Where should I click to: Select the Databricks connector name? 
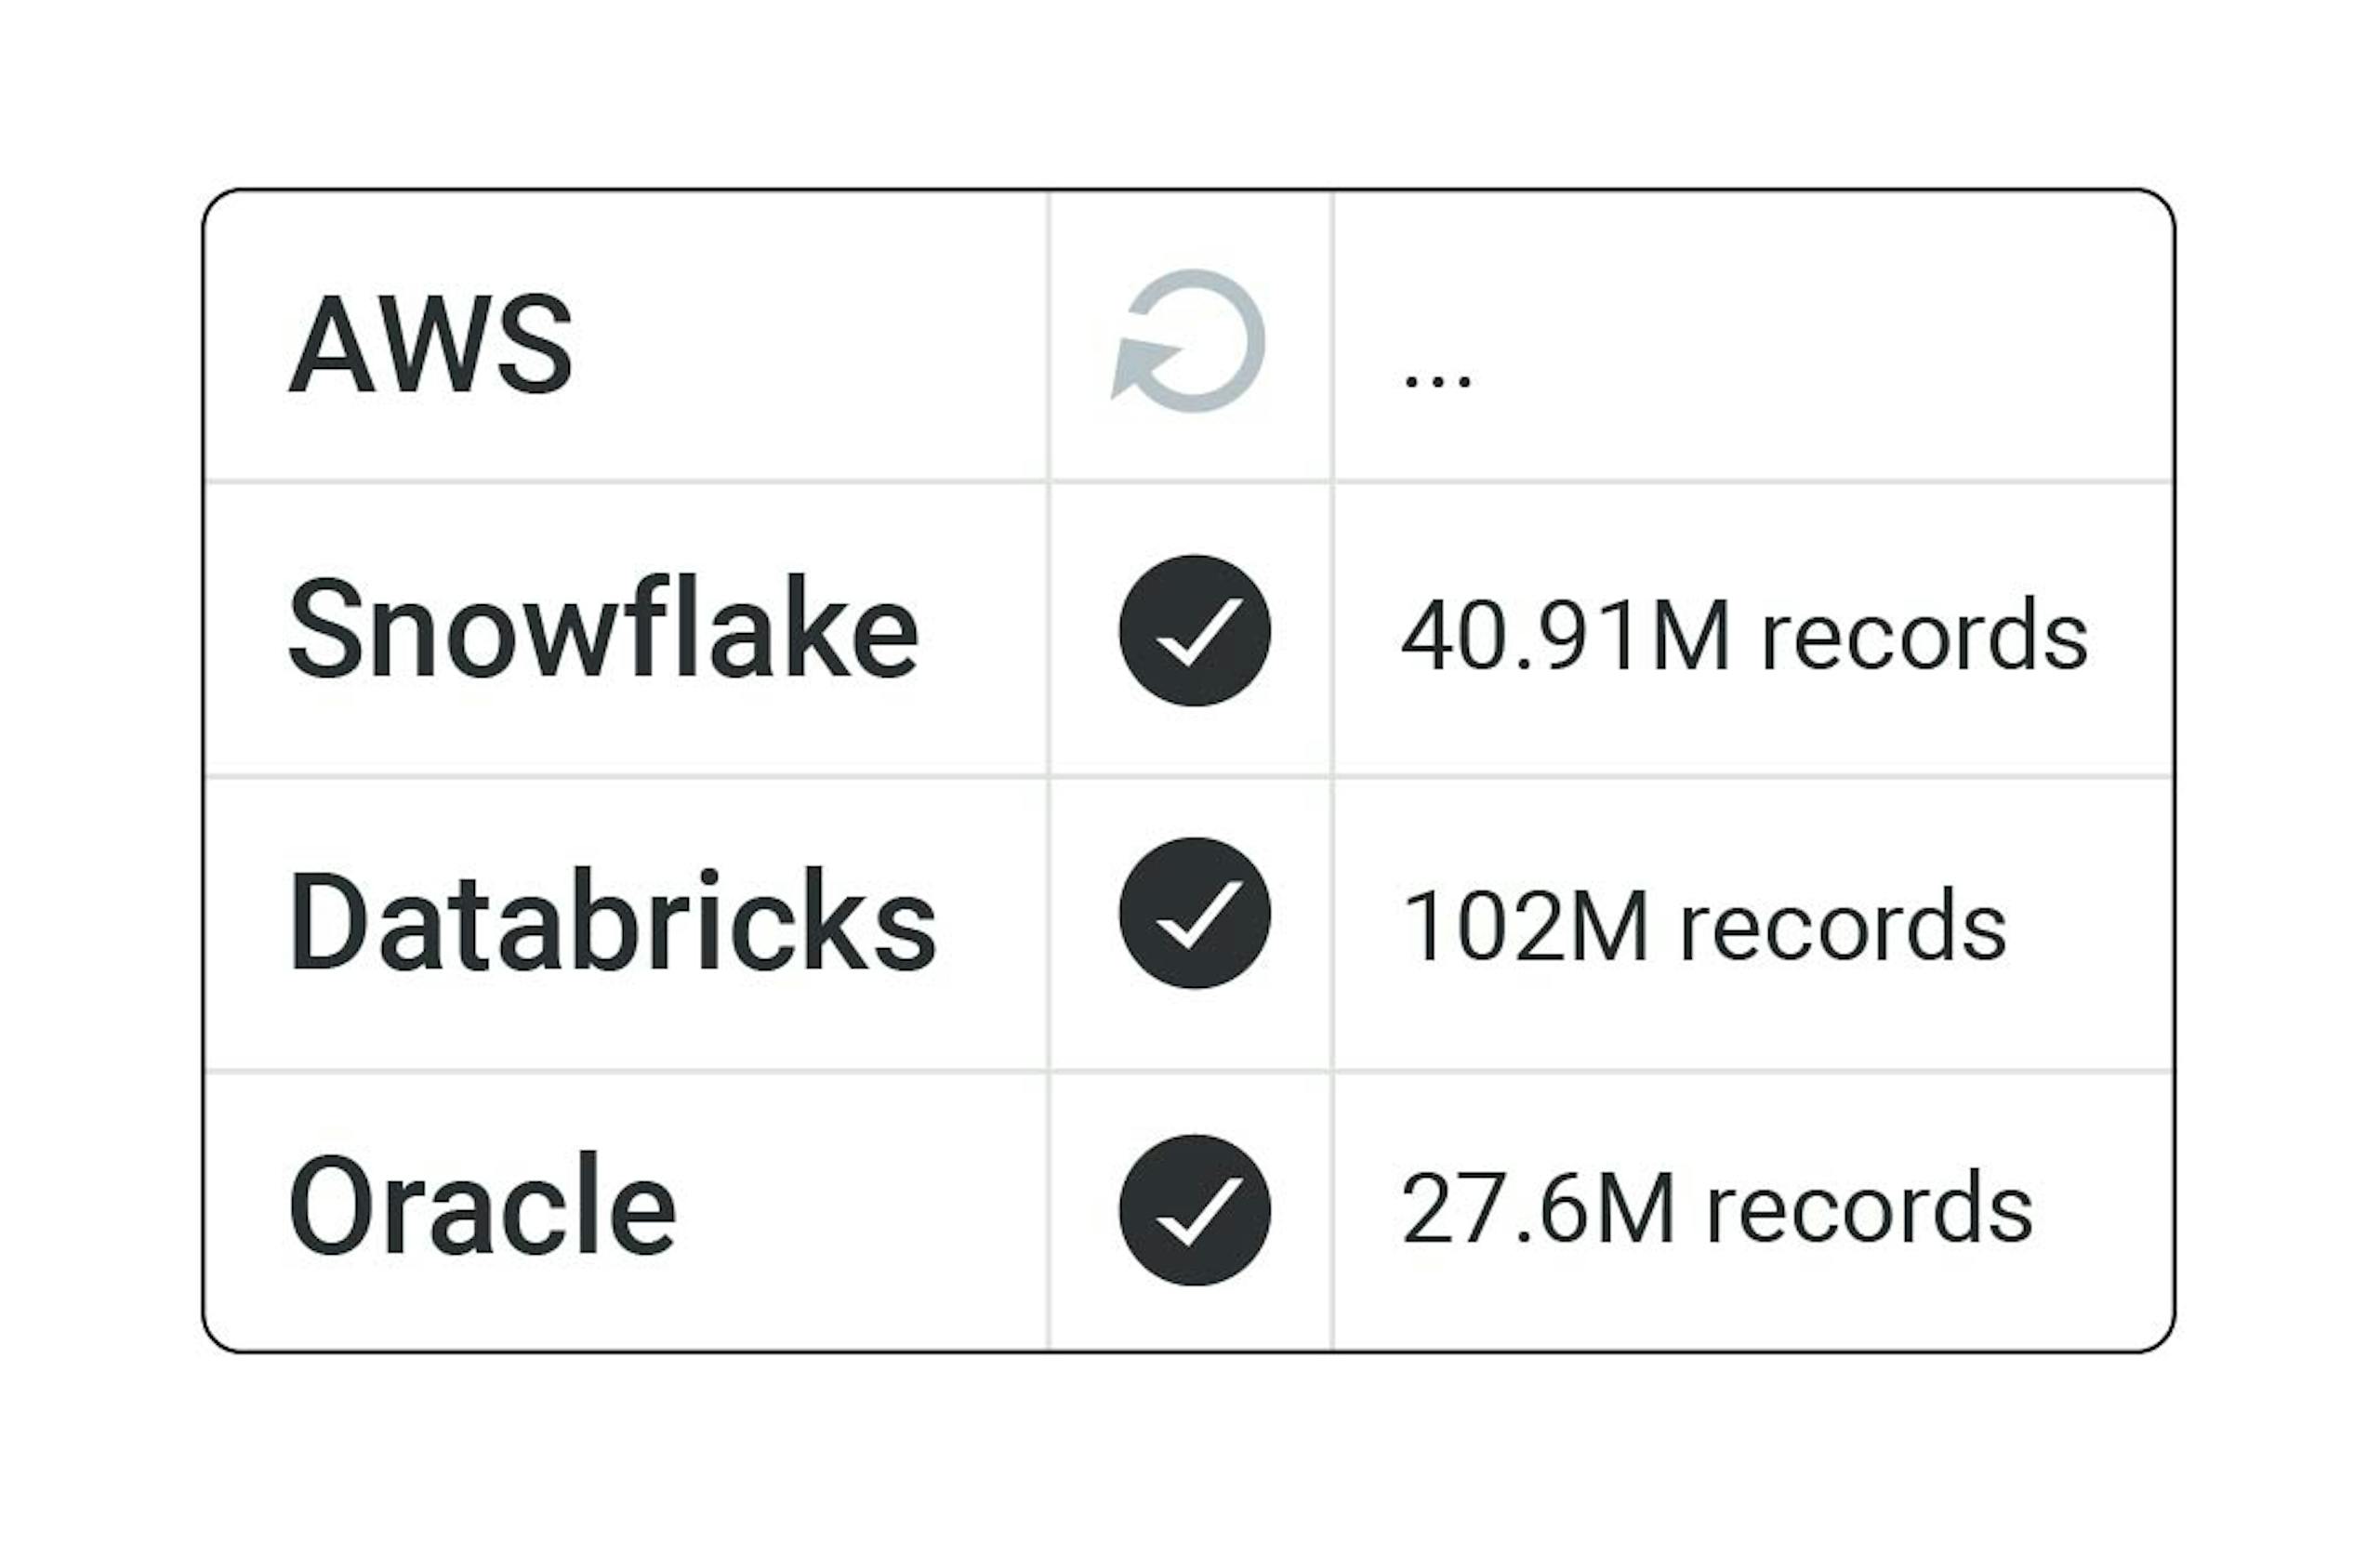612,919
